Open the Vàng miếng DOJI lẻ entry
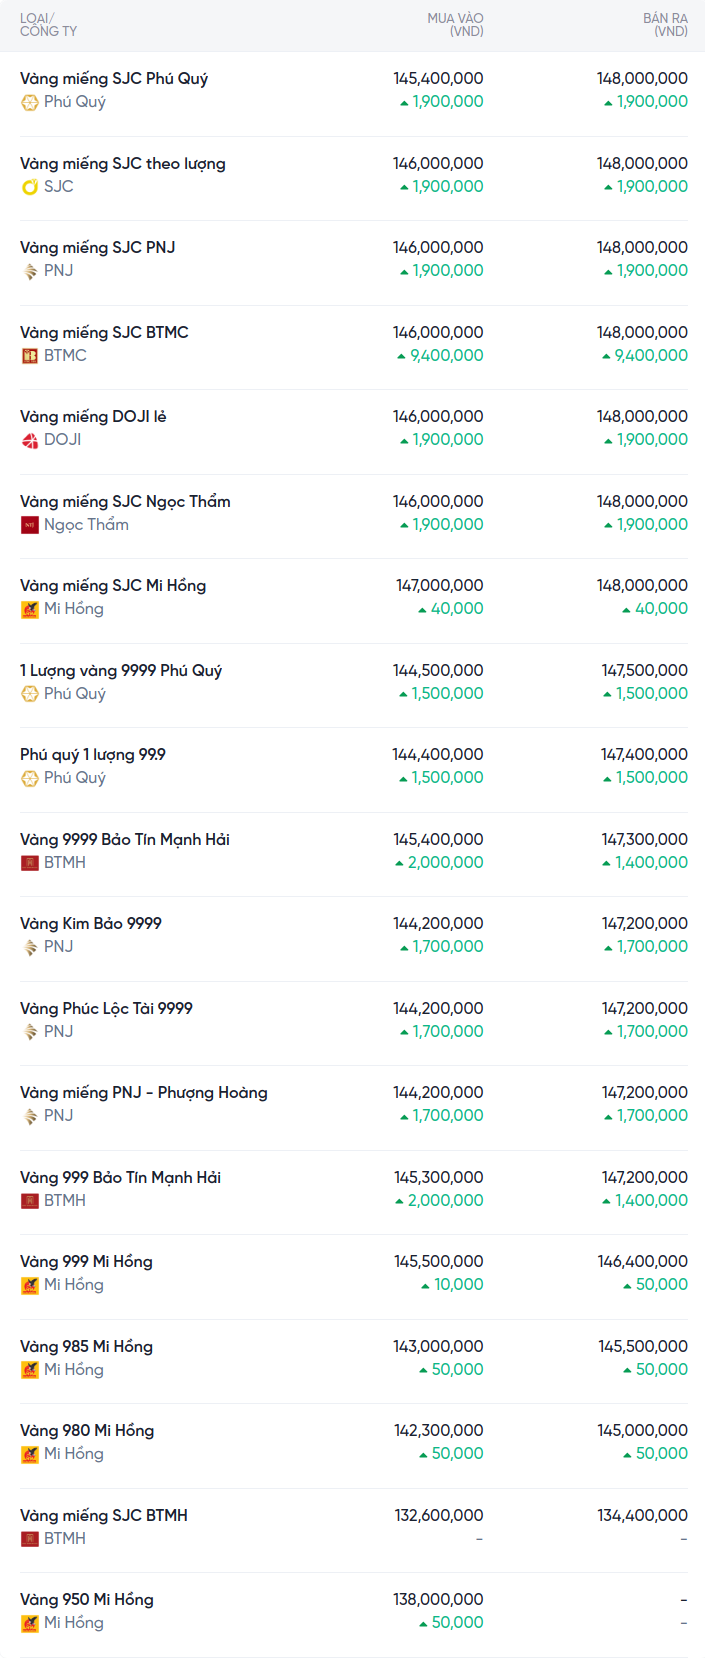Screen dimensions: 705x1658 (93, 417)
